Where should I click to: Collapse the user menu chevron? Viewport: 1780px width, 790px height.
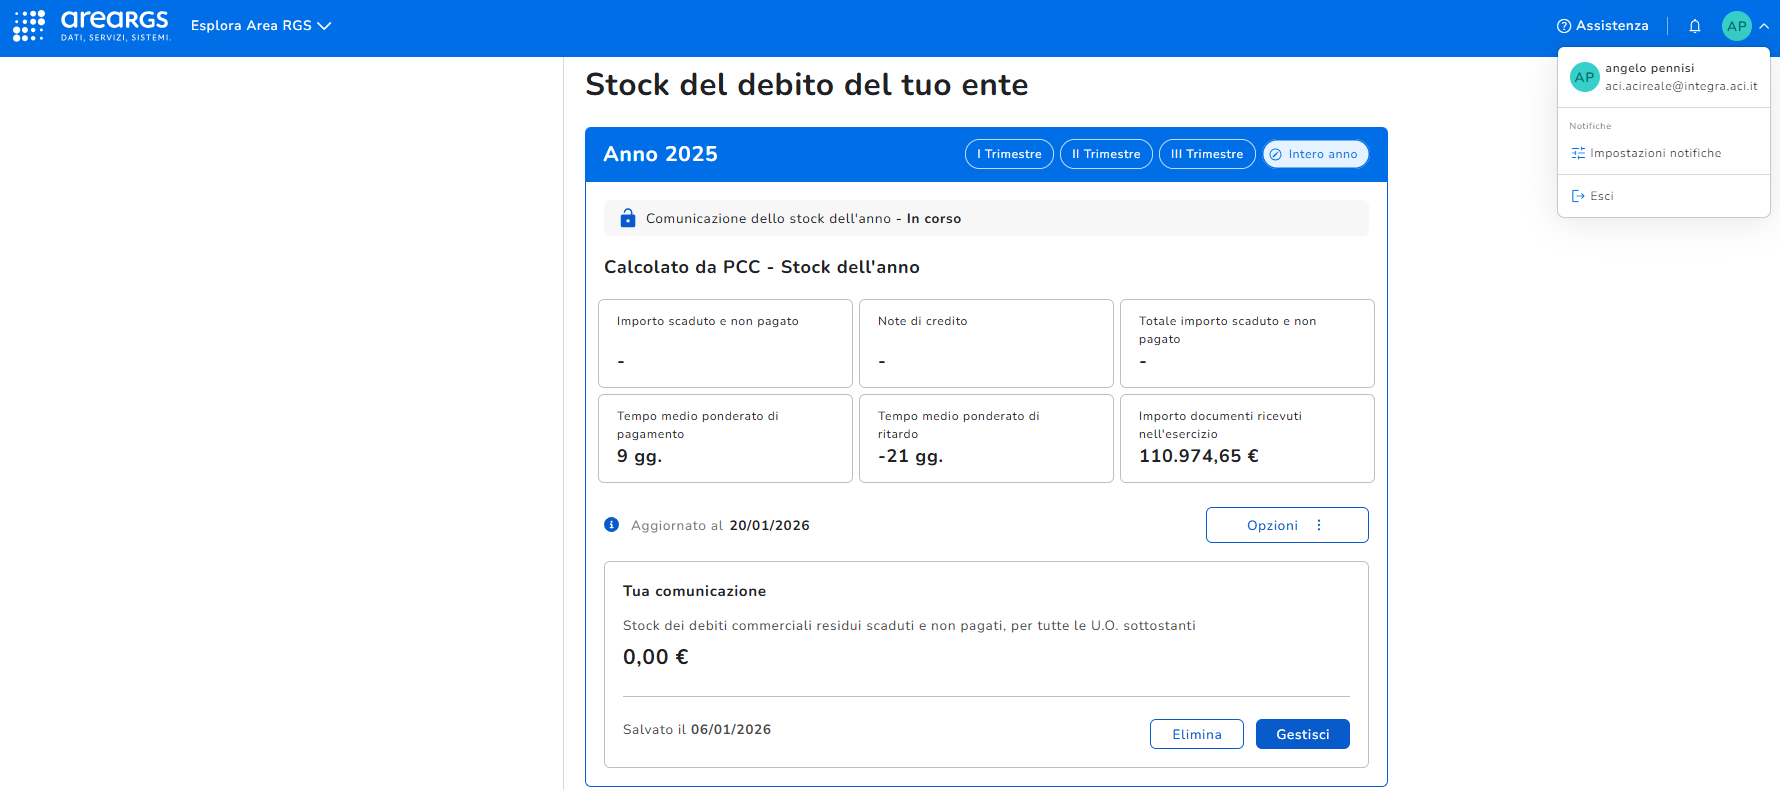coord(1764,26)
